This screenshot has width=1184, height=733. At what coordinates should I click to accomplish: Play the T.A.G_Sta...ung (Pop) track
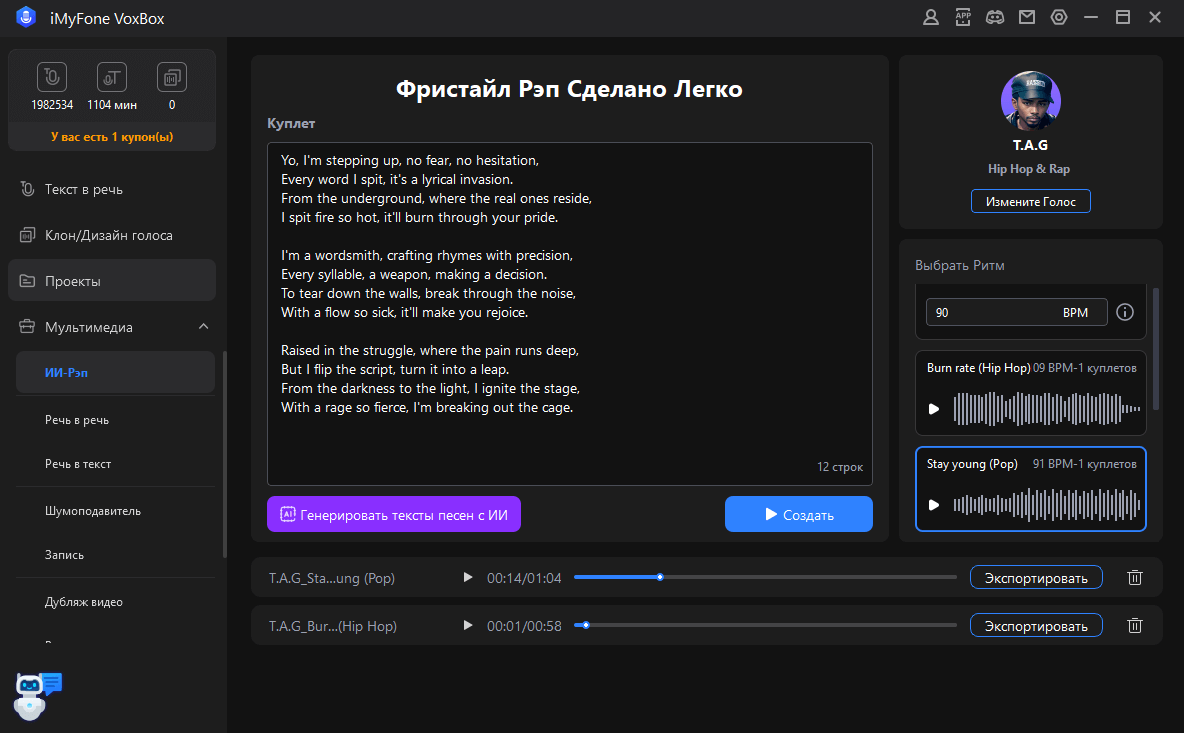(x=467, y=577)
